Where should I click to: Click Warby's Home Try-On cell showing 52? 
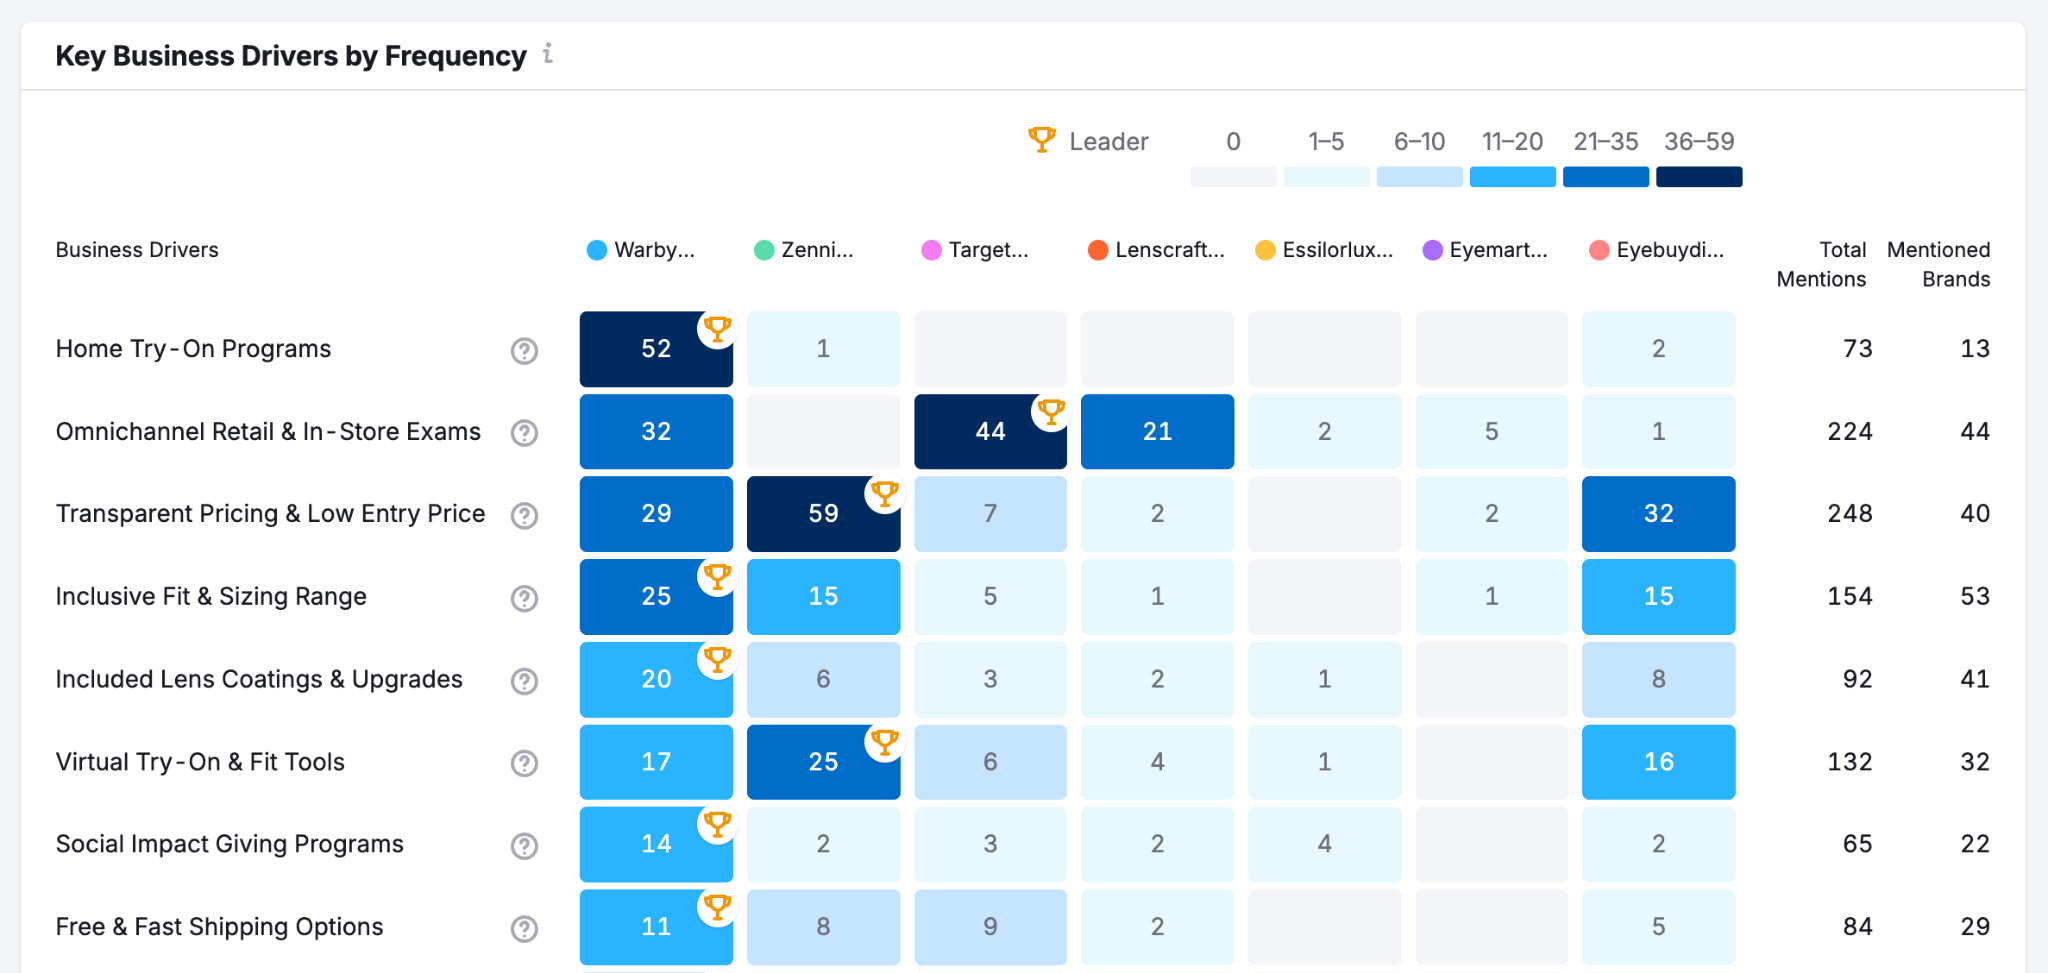tap(655, 349)
